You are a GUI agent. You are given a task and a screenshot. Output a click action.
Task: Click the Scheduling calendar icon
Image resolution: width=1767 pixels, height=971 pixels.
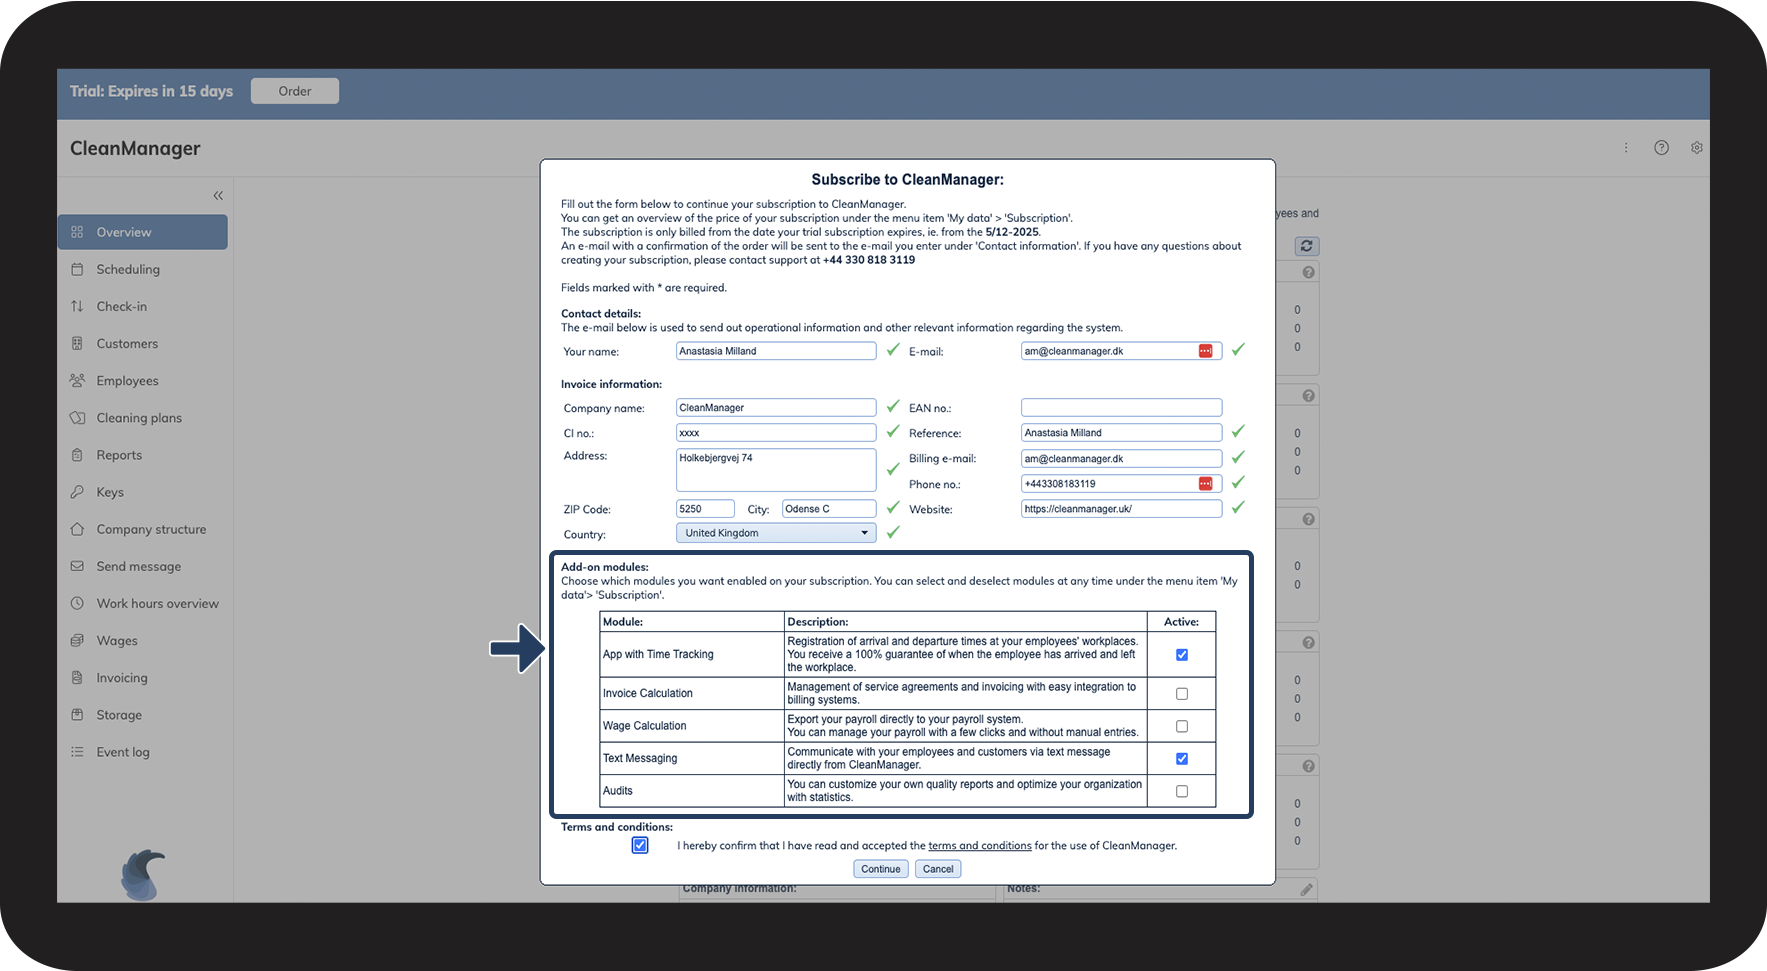point(77,269)
